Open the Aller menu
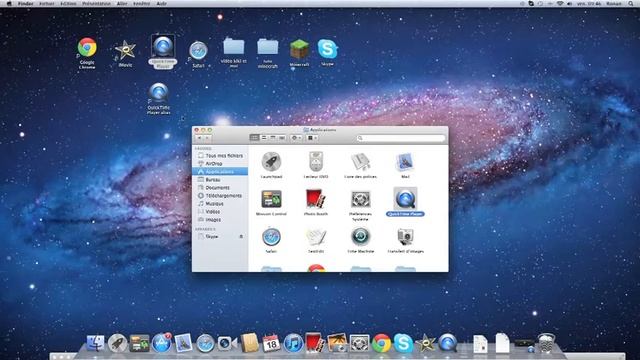 (122, 4)
